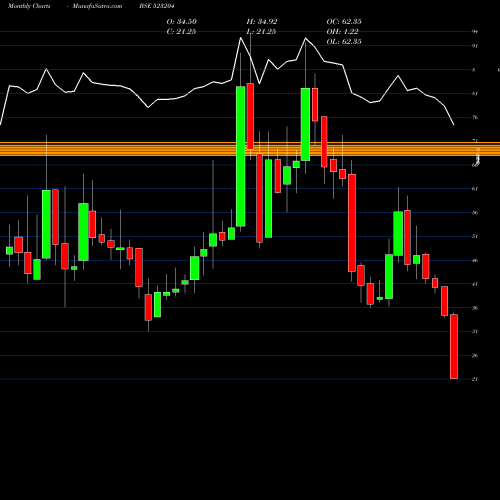Select the 81 price axis label

tap(475, 94)
